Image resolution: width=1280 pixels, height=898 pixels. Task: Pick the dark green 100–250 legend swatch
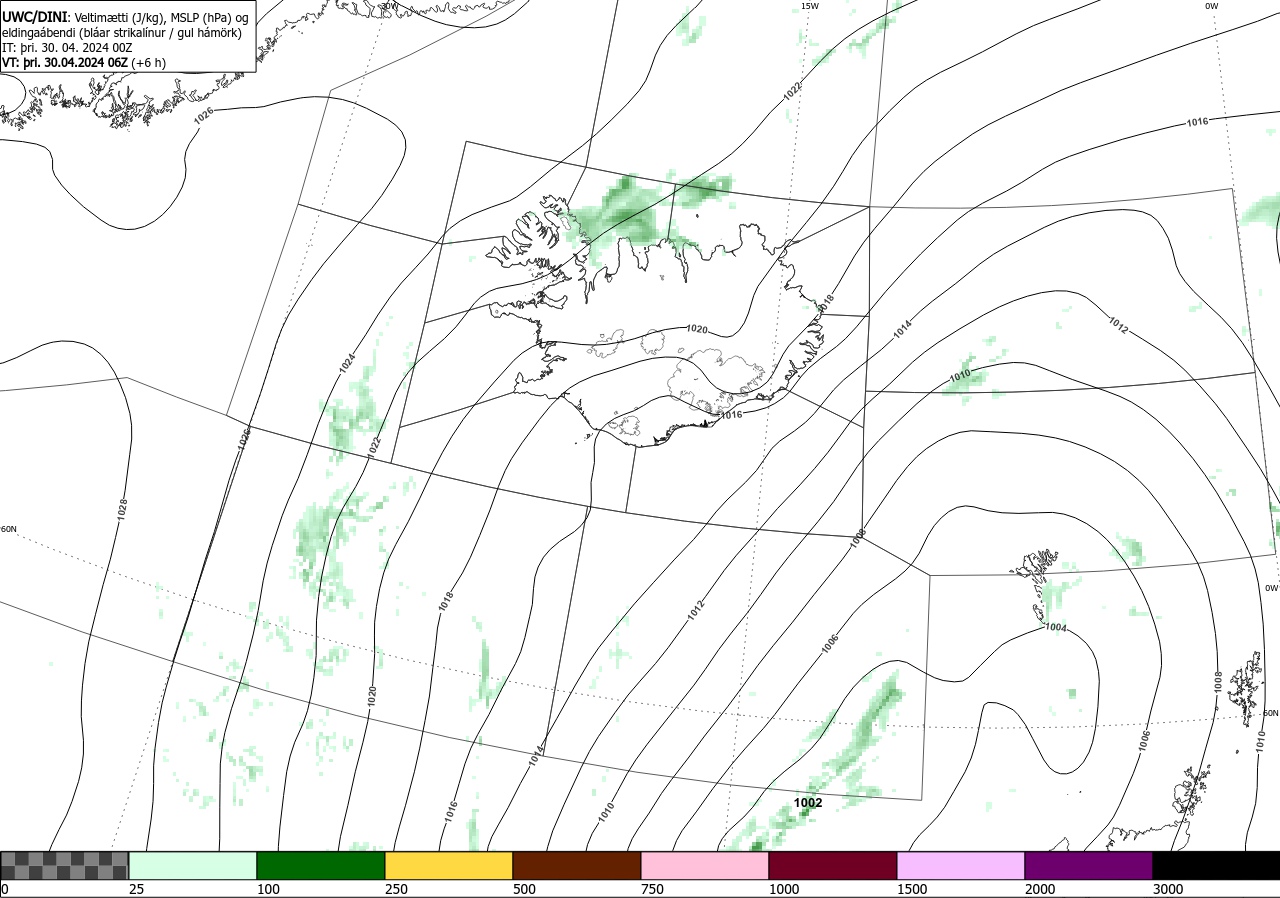point(321,865)
